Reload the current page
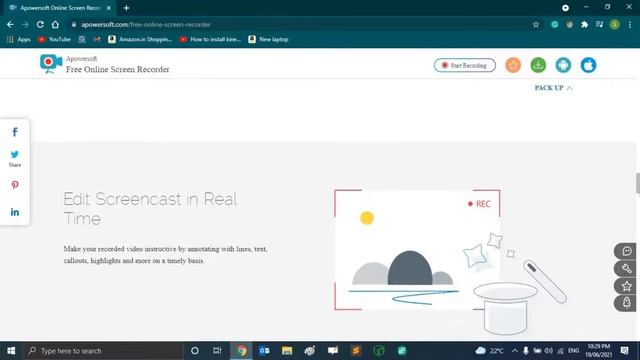 [40, 24]
